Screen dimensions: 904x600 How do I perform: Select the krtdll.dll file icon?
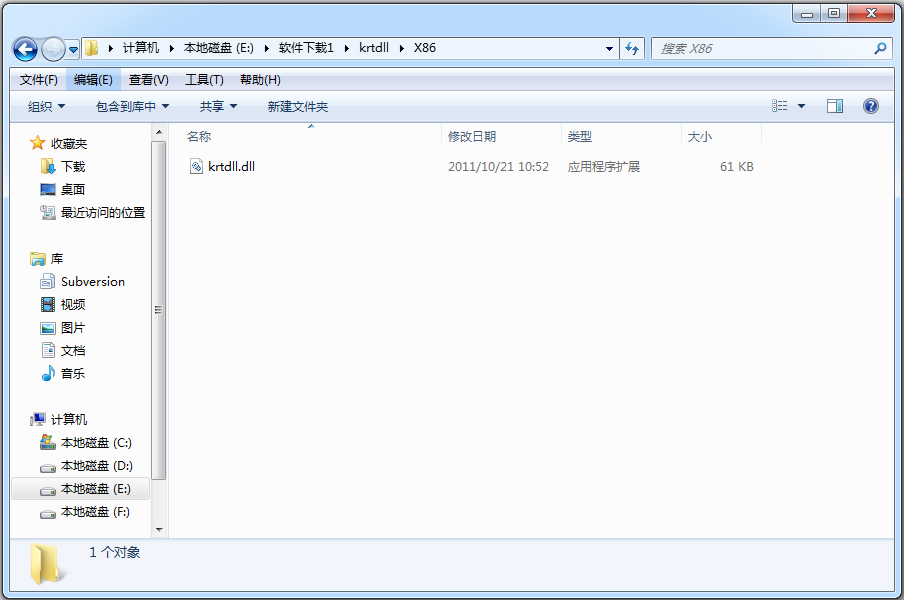(x=196, y=167)
